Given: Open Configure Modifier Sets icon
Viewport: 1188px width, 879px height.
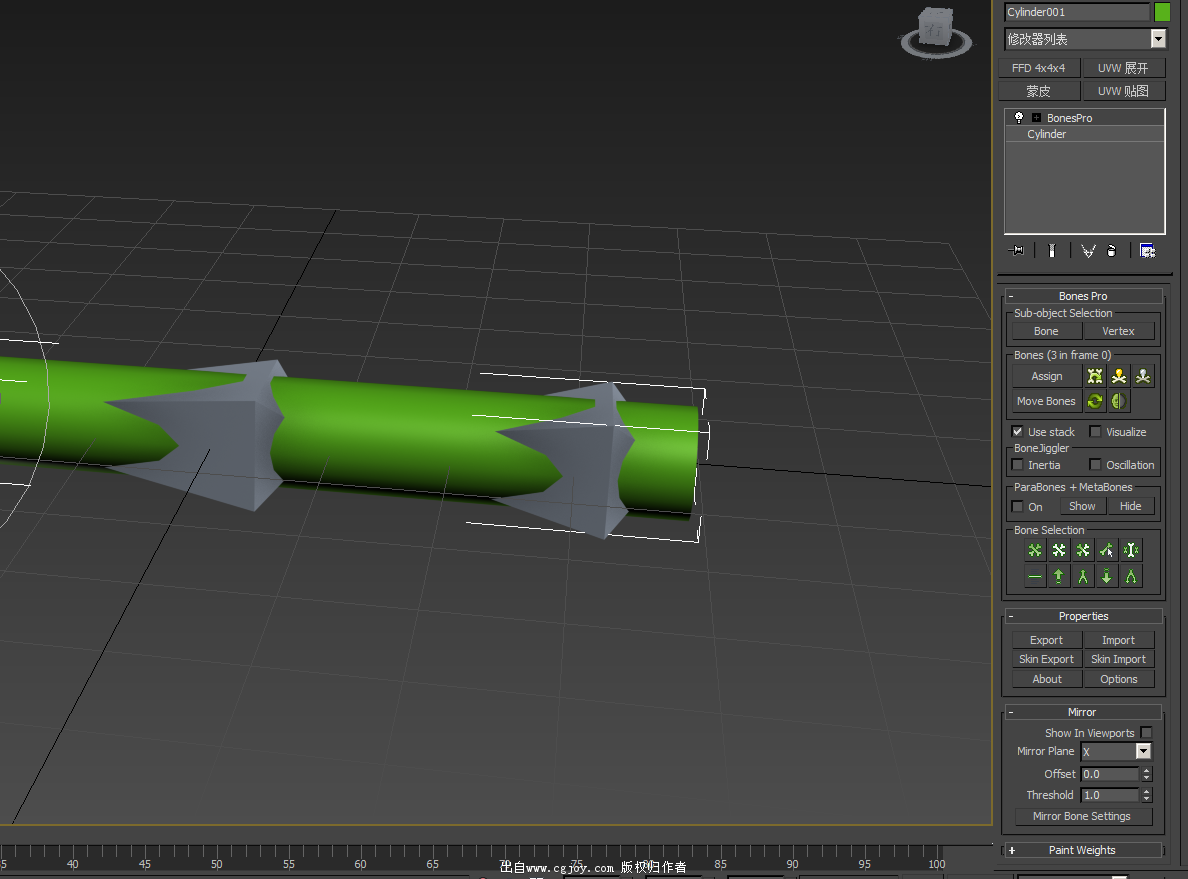Looking at the screenshot, I should pyautogui.click(x=1147, y=251).
